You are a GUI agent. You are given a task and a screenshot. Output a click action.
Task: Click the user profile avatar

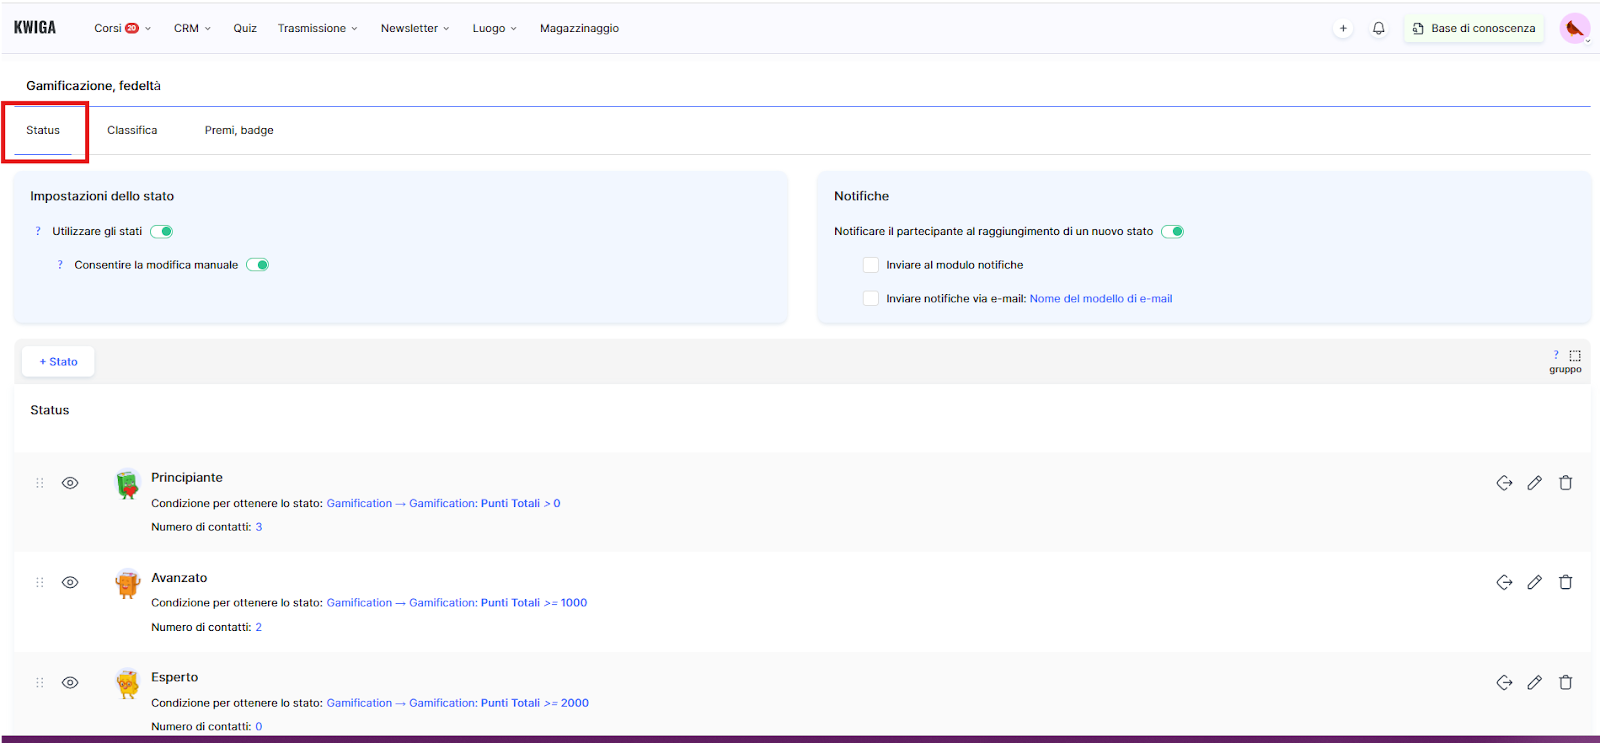[1574, 28]
